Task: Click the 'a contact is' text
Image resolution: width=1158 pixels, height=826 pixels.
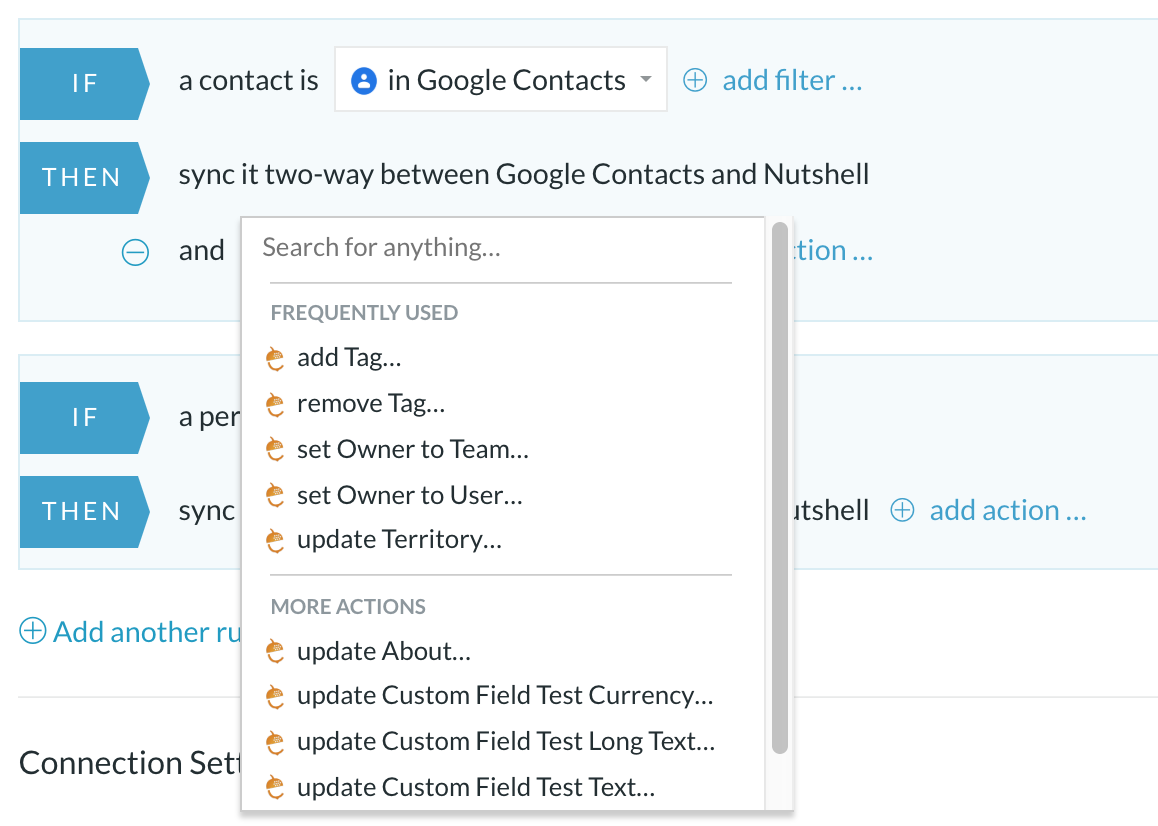Action: tap(248, 81)
